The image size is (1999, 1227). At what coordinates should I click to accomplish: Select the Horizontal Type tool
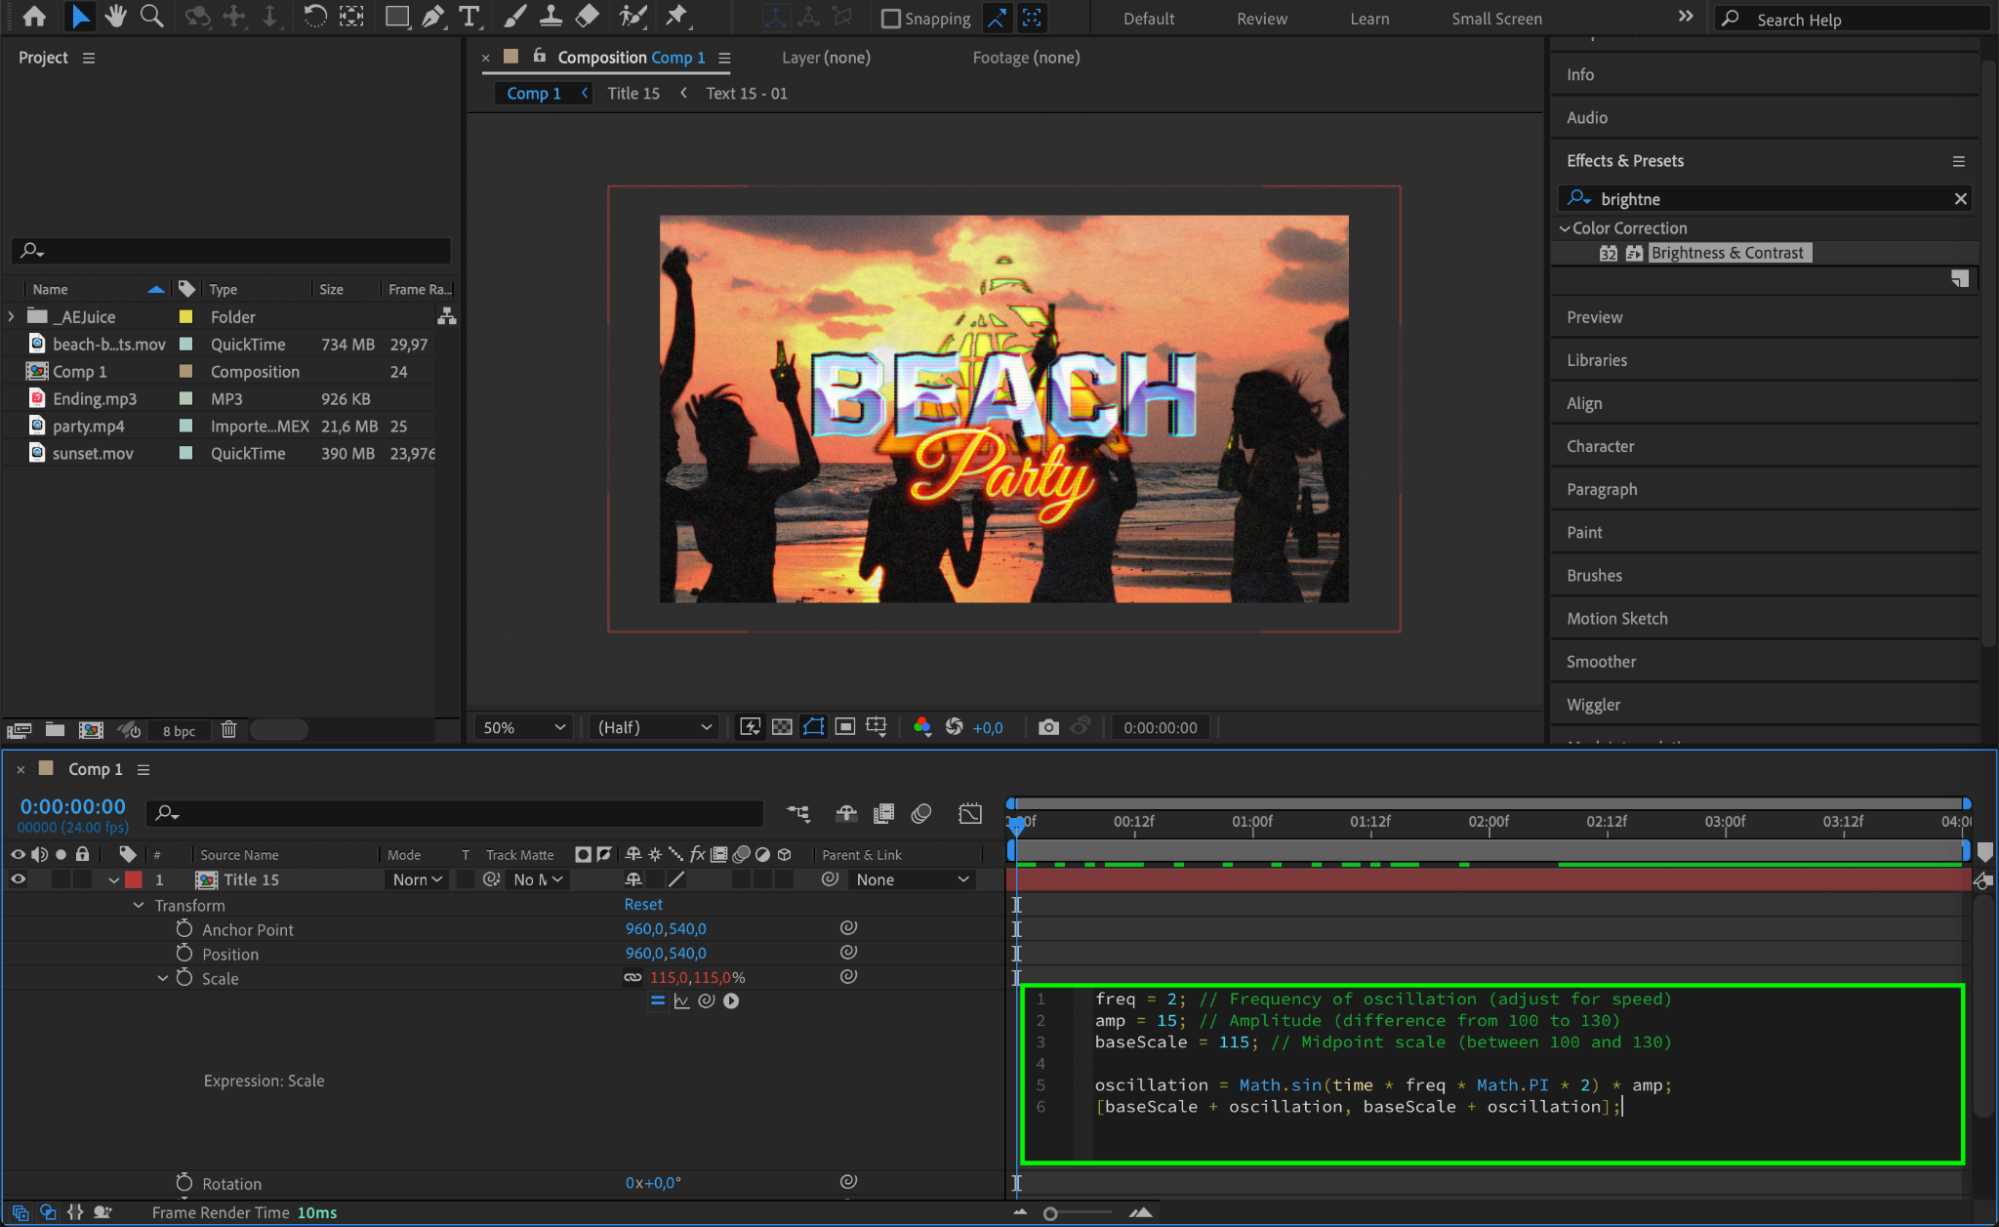point(468,16)
